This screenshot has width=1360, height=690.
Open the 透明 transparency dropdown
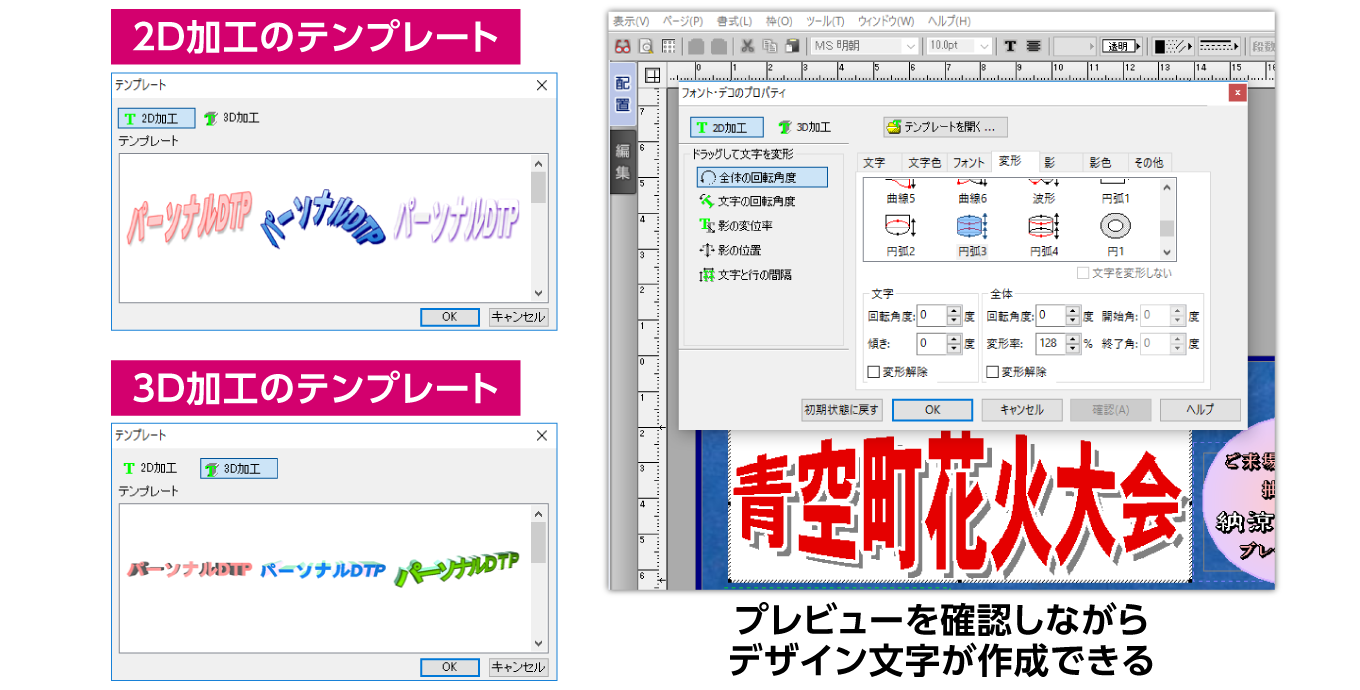(1118, 44)
